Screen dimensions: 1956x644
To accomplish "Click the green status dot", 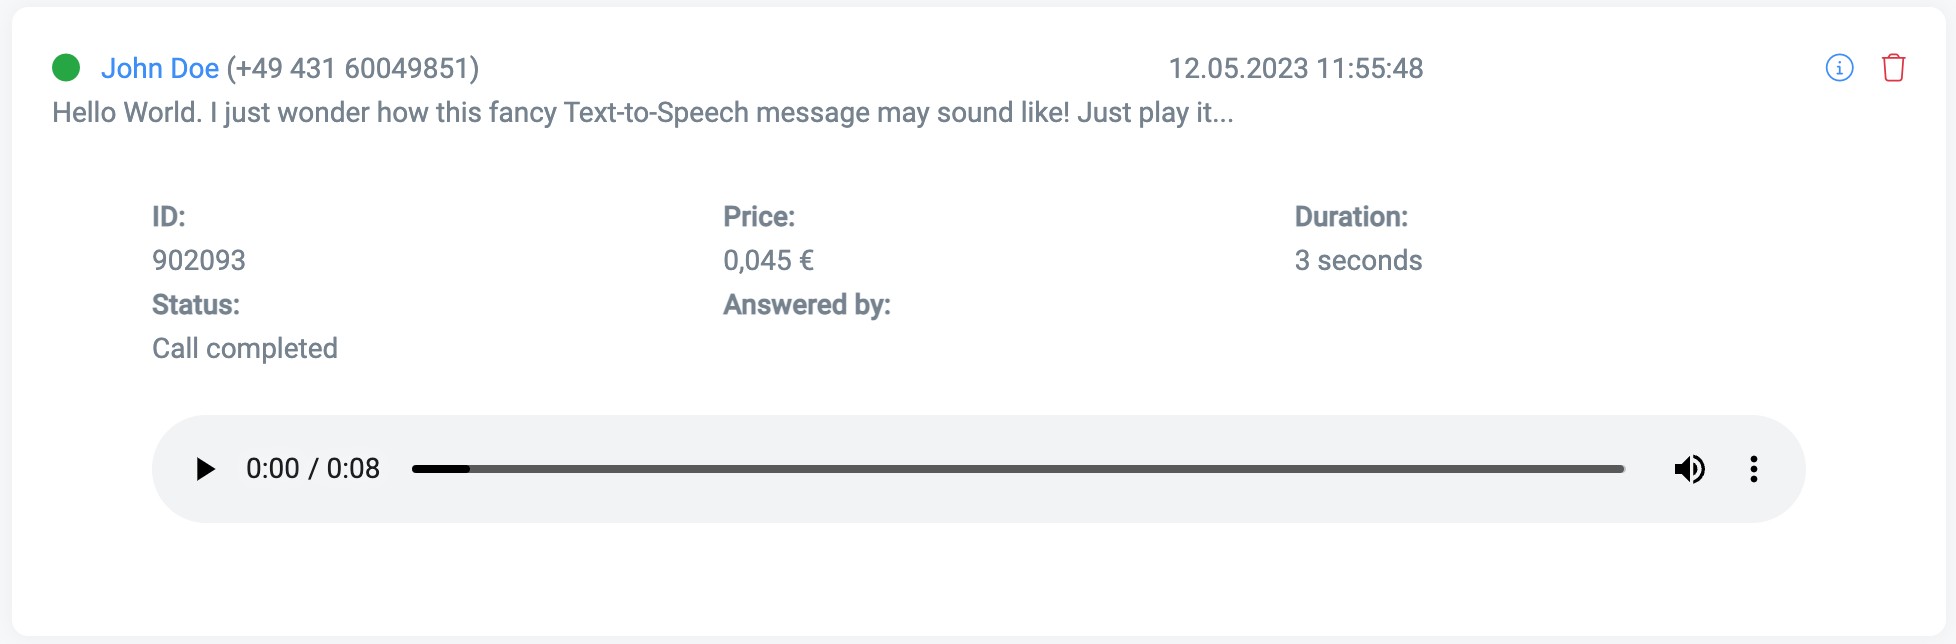I will pos(66,68).
